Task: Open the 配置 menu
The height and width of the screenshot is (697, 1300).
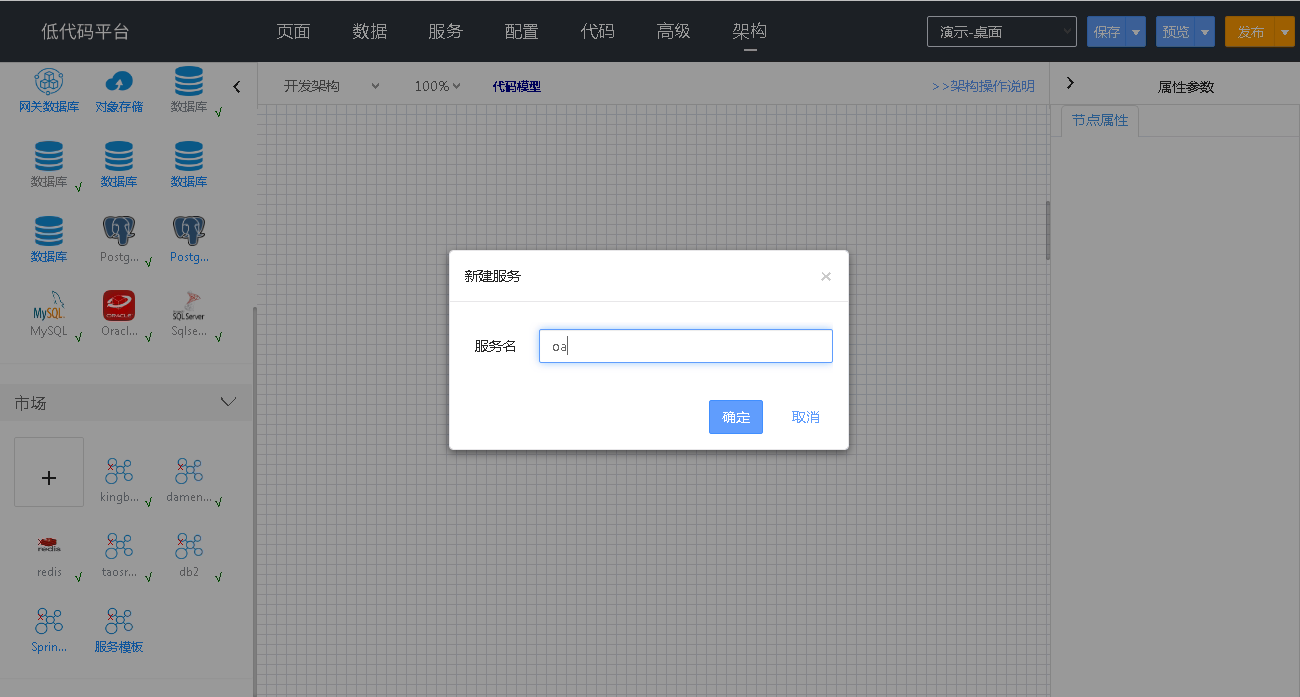Action: [x=522, y=31]
